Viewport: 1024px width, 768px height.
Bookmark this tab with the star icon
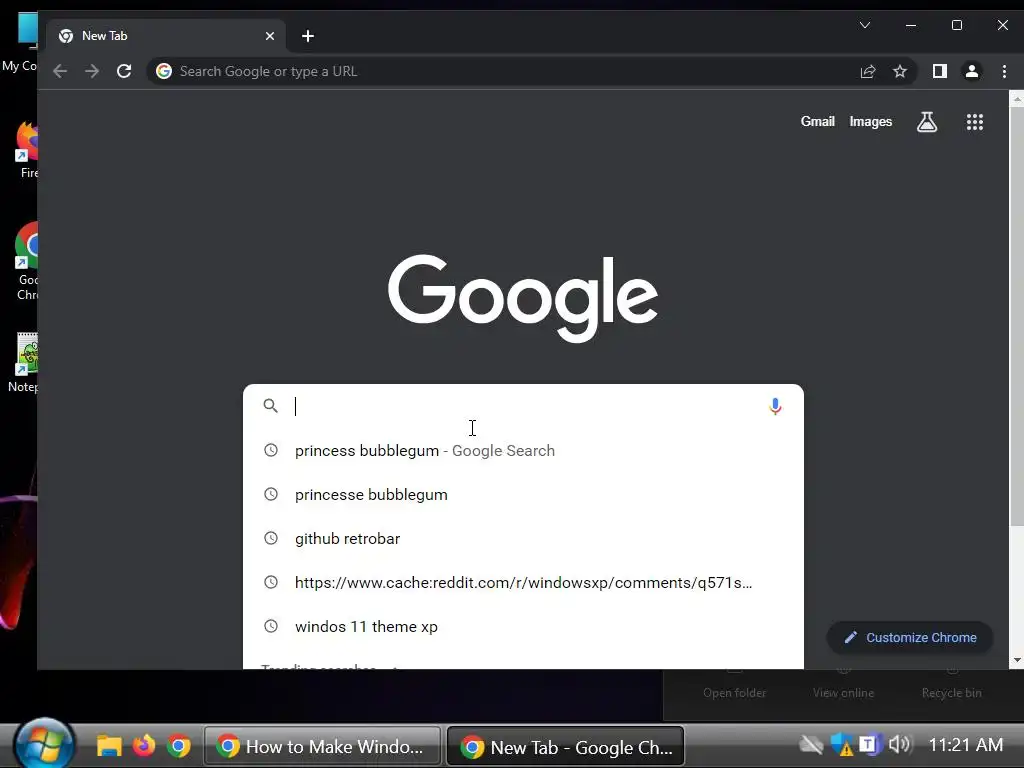pyautogui.click(x=900, y=71)
